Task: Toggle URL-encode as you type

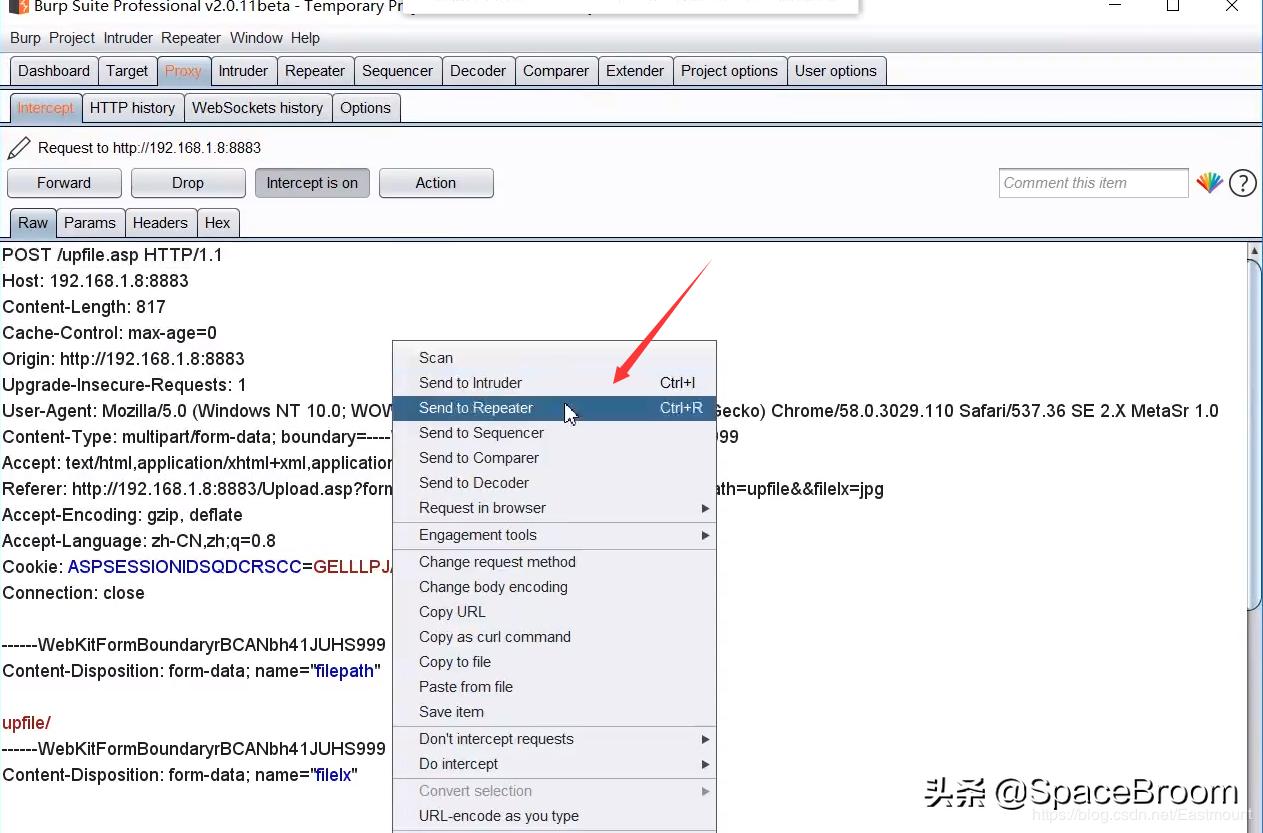Action: click(x=555, y=816)
